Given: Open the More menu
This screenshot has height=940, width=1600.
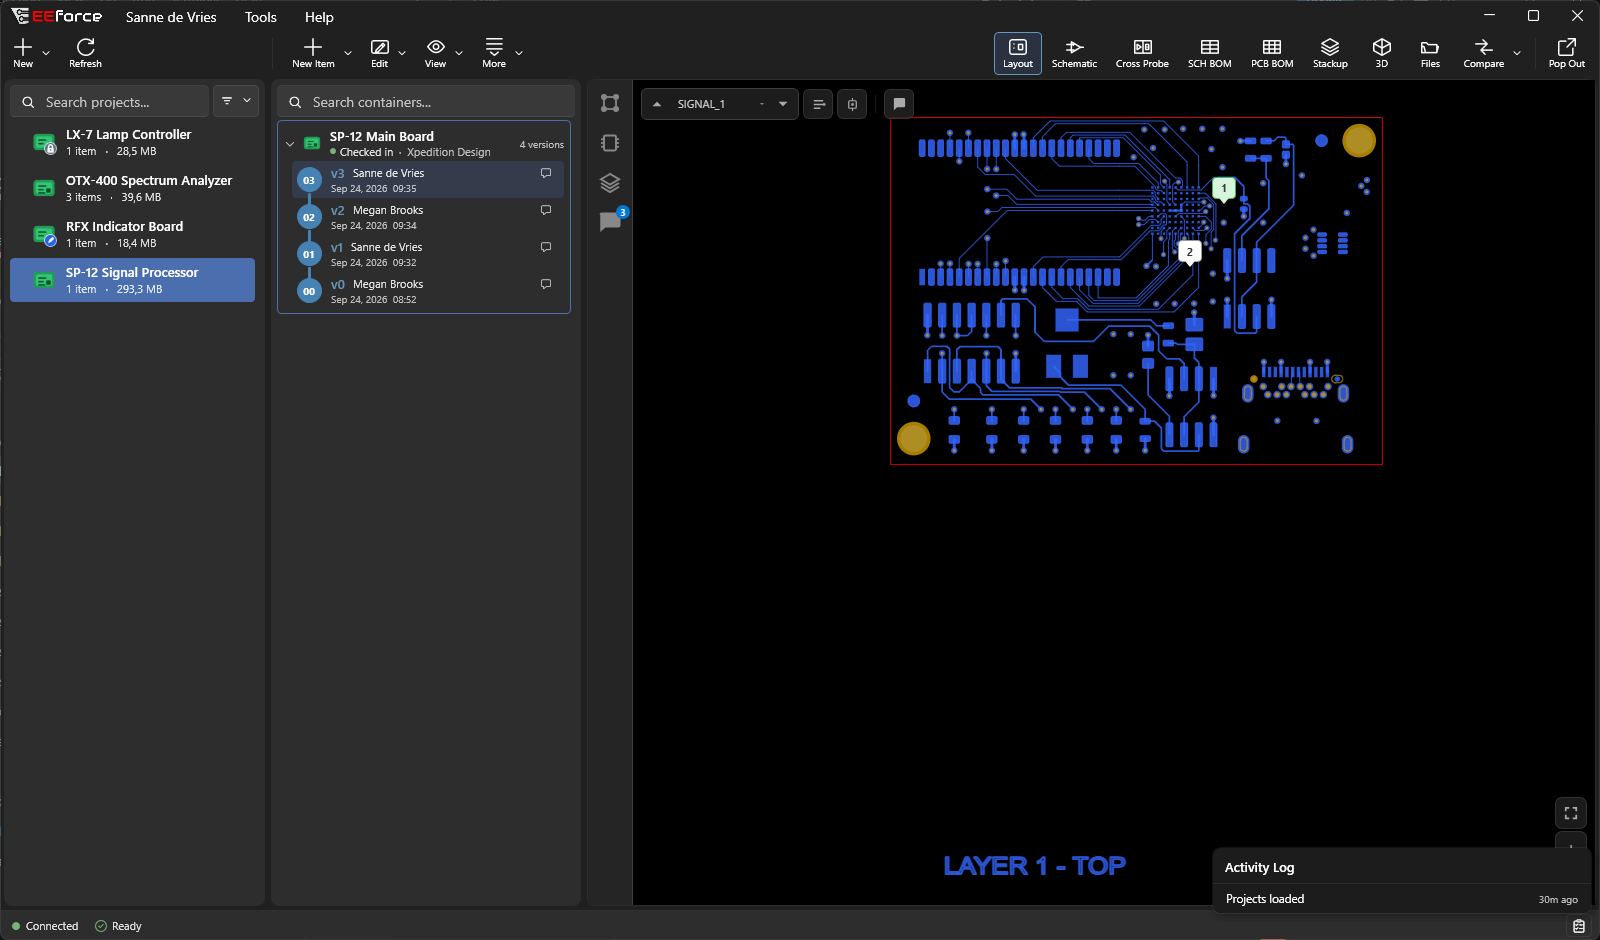Looking at the screenshot, I should pyautogui.click(x=494, y=53).
